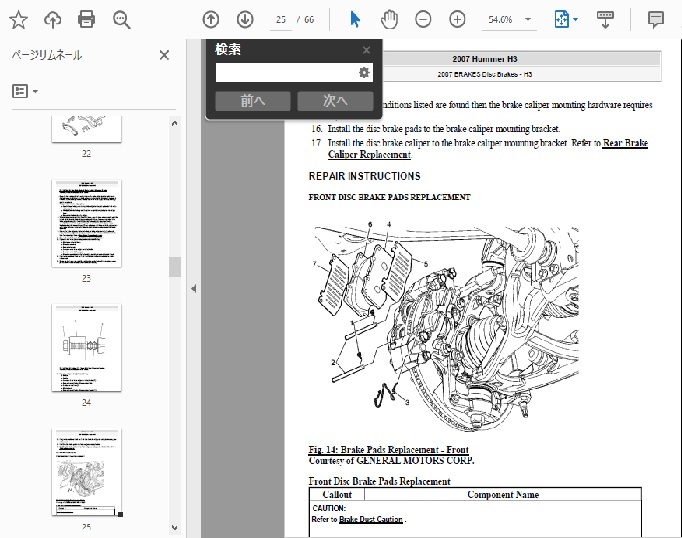Image resolution: width=682 pixels, height=538 pixels.
Task: Go to previous page arrow
Action: (211, 20)
